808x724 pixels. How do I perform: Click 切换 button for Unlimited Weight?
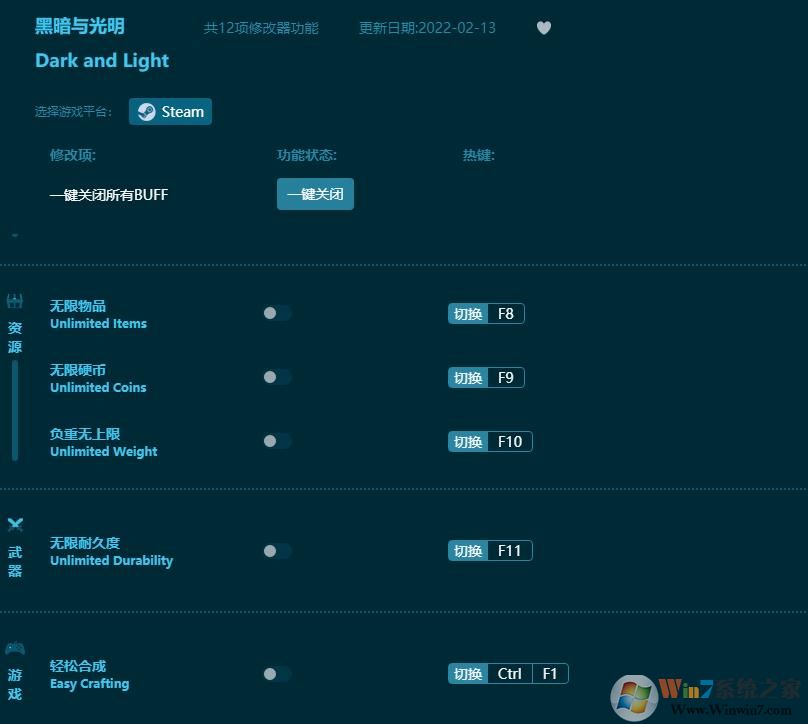pyautogui.click(x=468, y=442)
